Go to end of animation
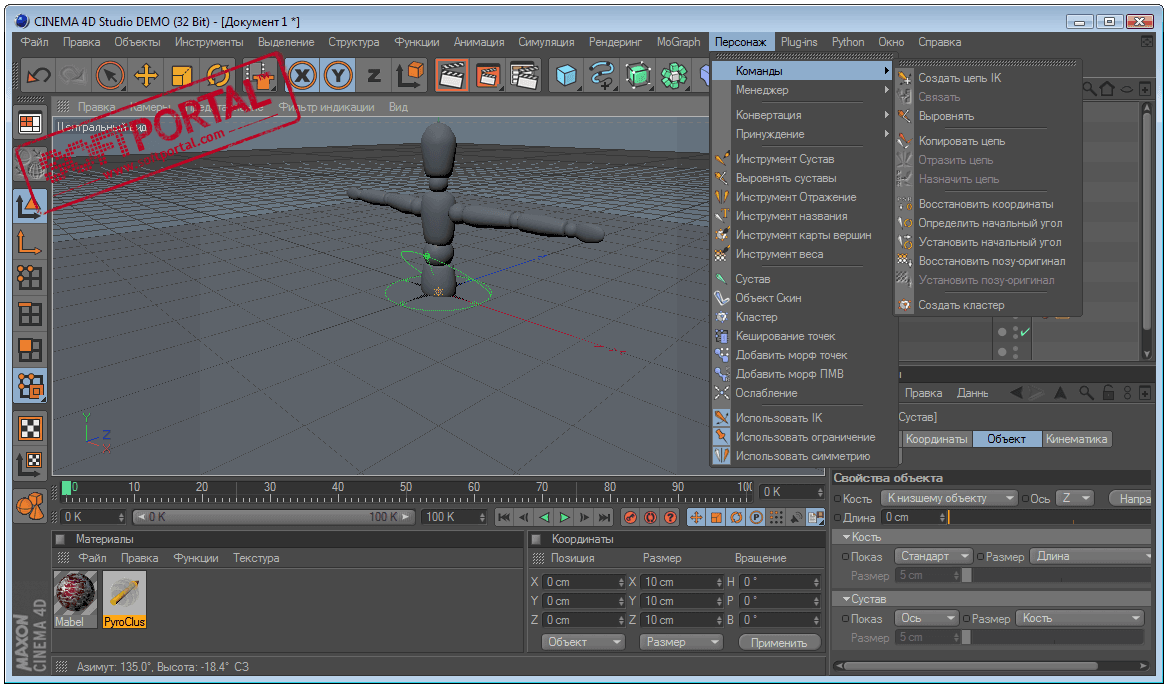 point(605,517)
